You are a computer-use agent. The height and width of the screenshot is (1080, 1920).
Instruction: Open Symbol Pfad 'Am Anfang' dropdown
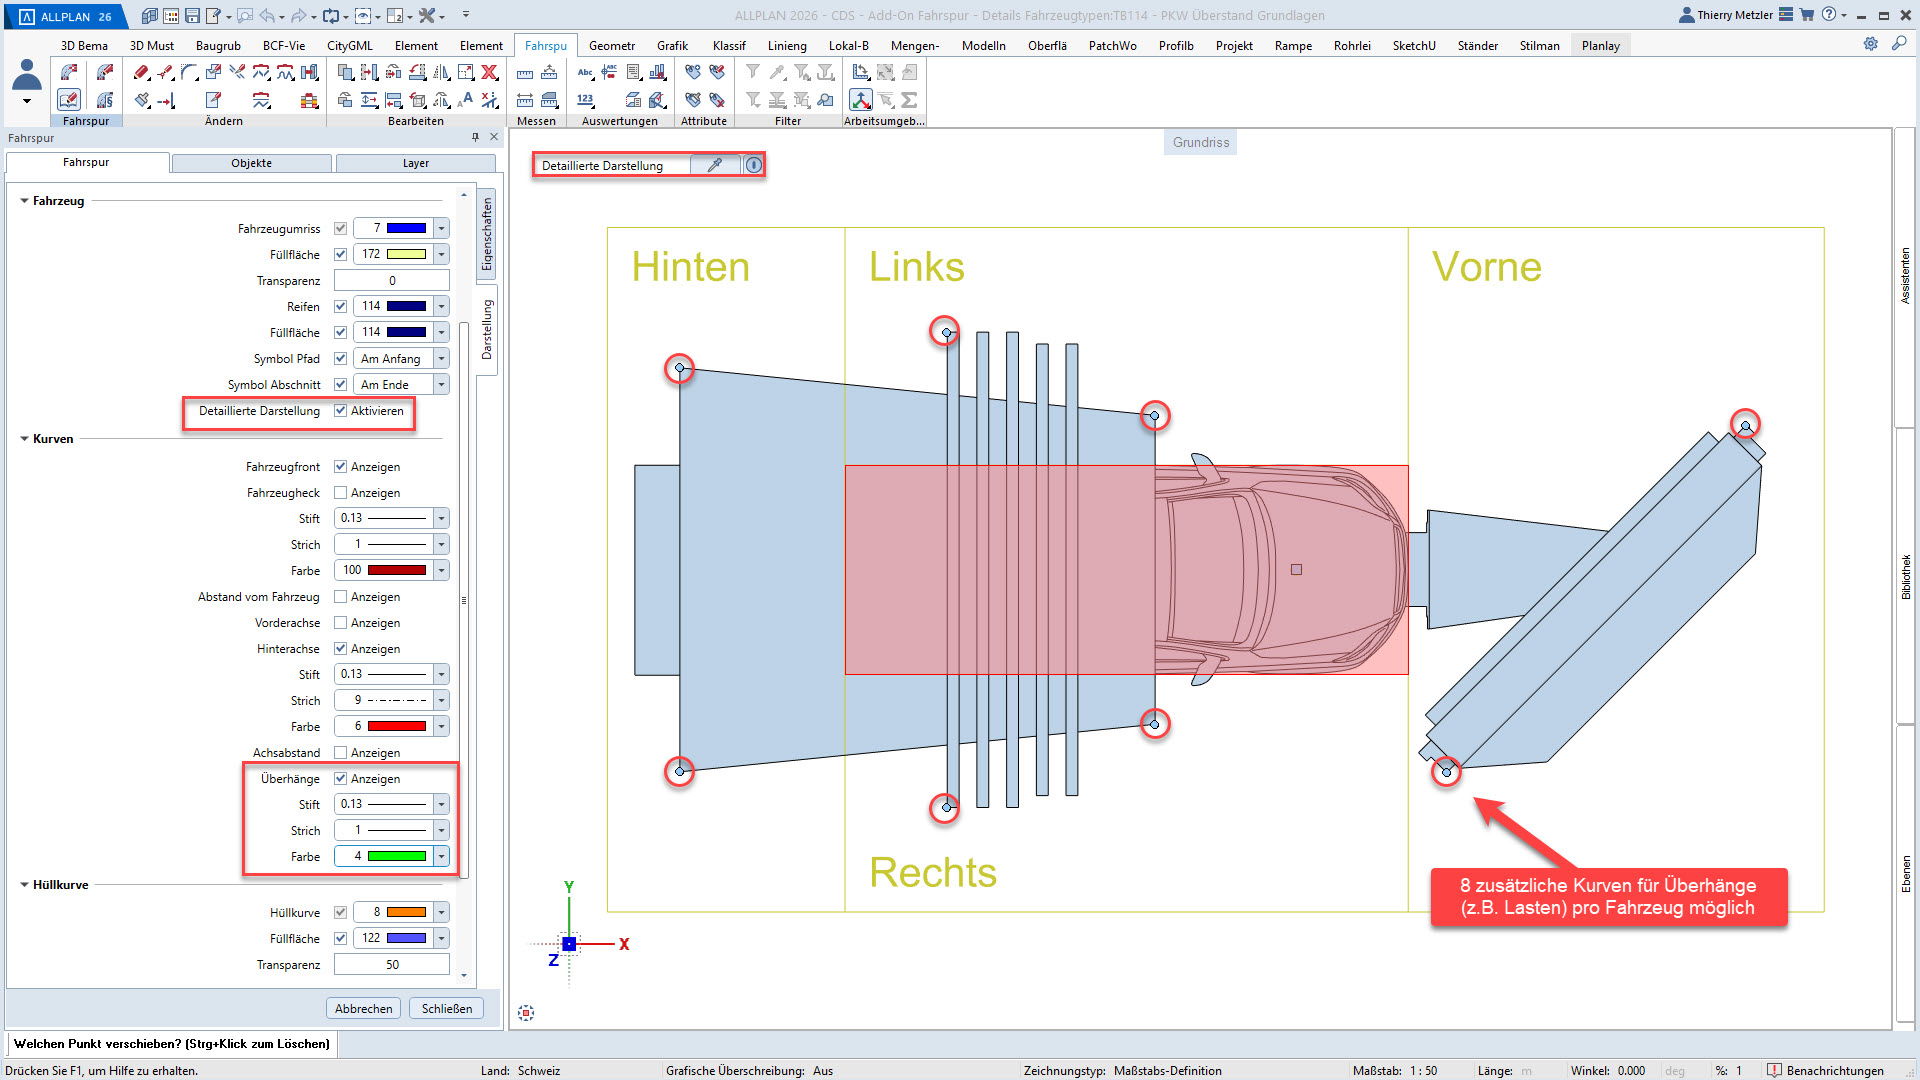click(441, 359)
